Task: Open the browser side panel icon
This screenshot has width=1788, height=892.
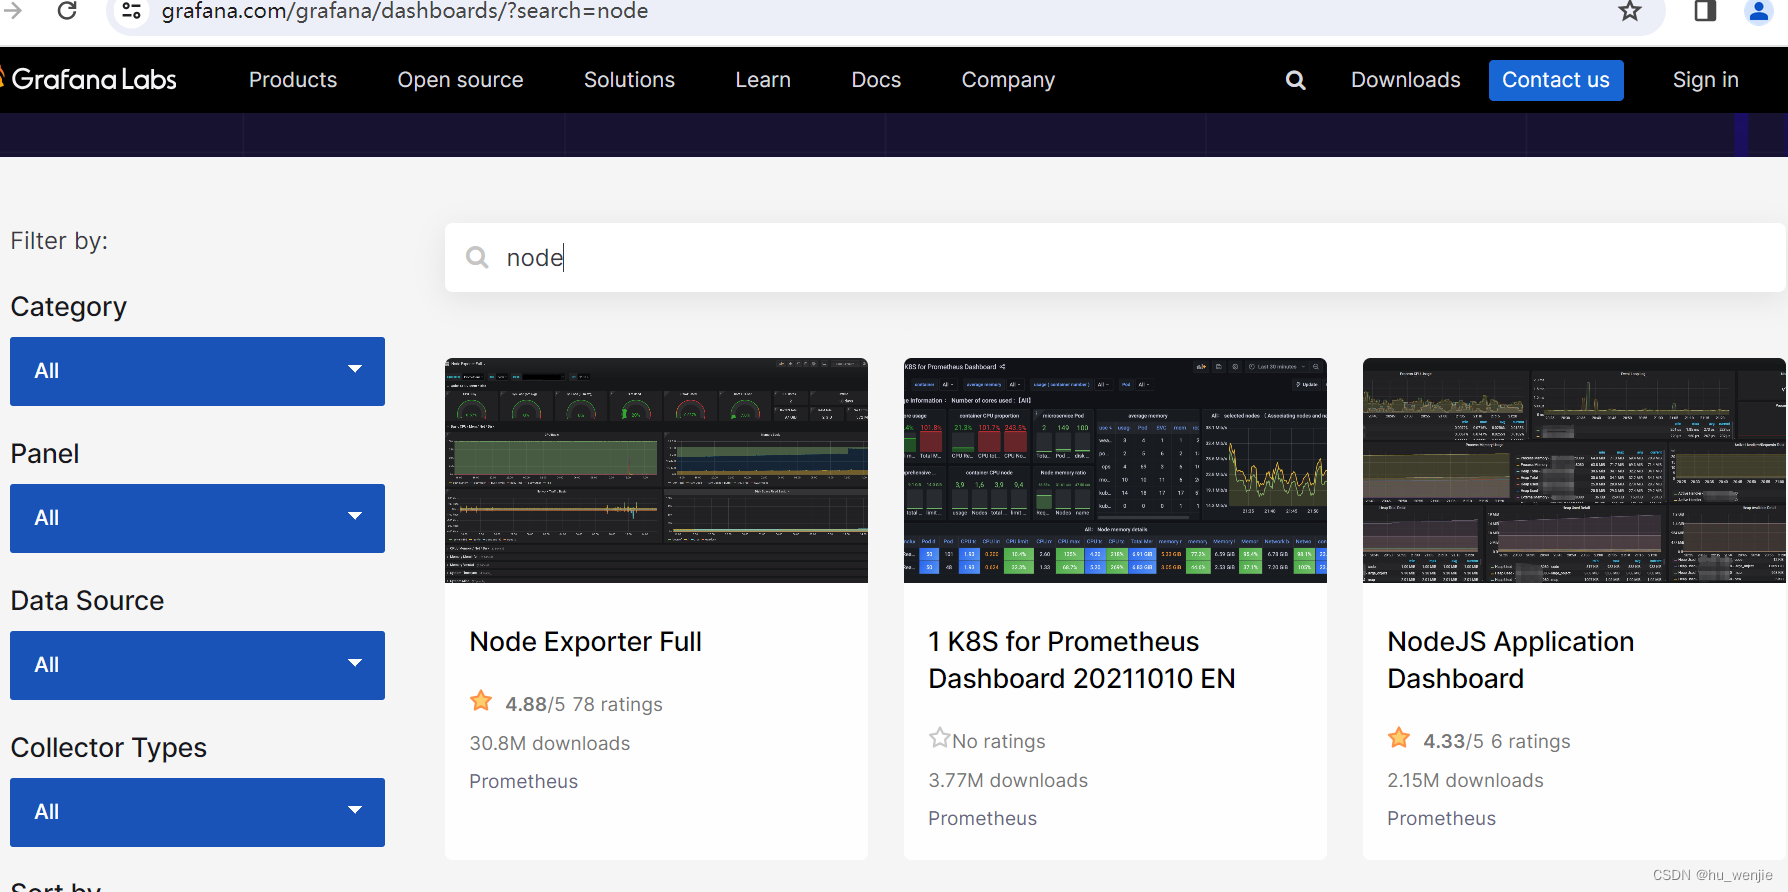Action: (x=1705, y=11)
